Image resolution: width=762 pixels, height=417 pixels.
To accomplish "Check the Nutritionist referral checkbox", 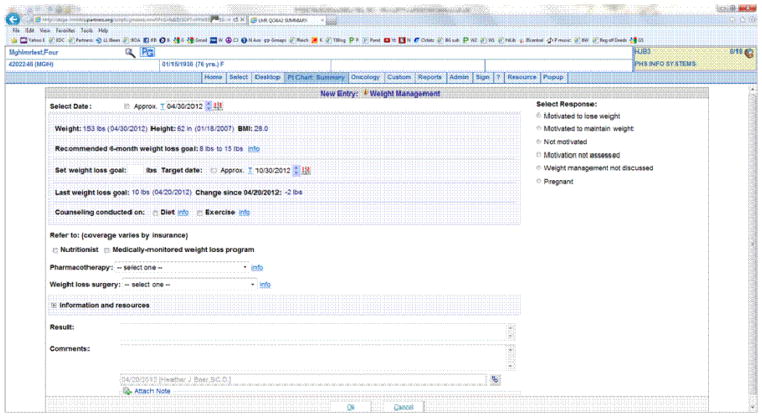I will pyautogui.click(x=55, y=250).
